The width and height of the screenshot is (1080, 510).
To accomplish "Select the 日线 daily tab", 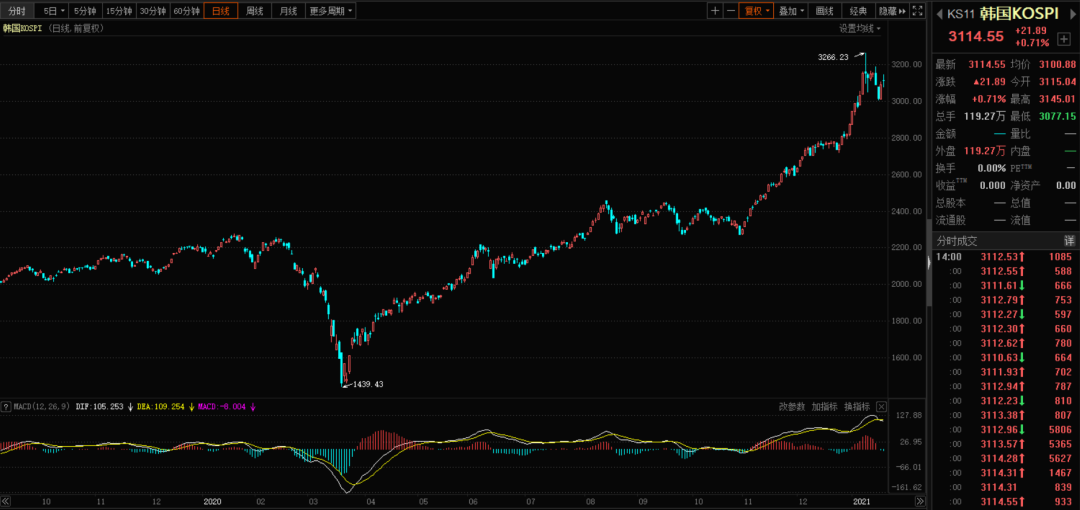I will (220, 11).
